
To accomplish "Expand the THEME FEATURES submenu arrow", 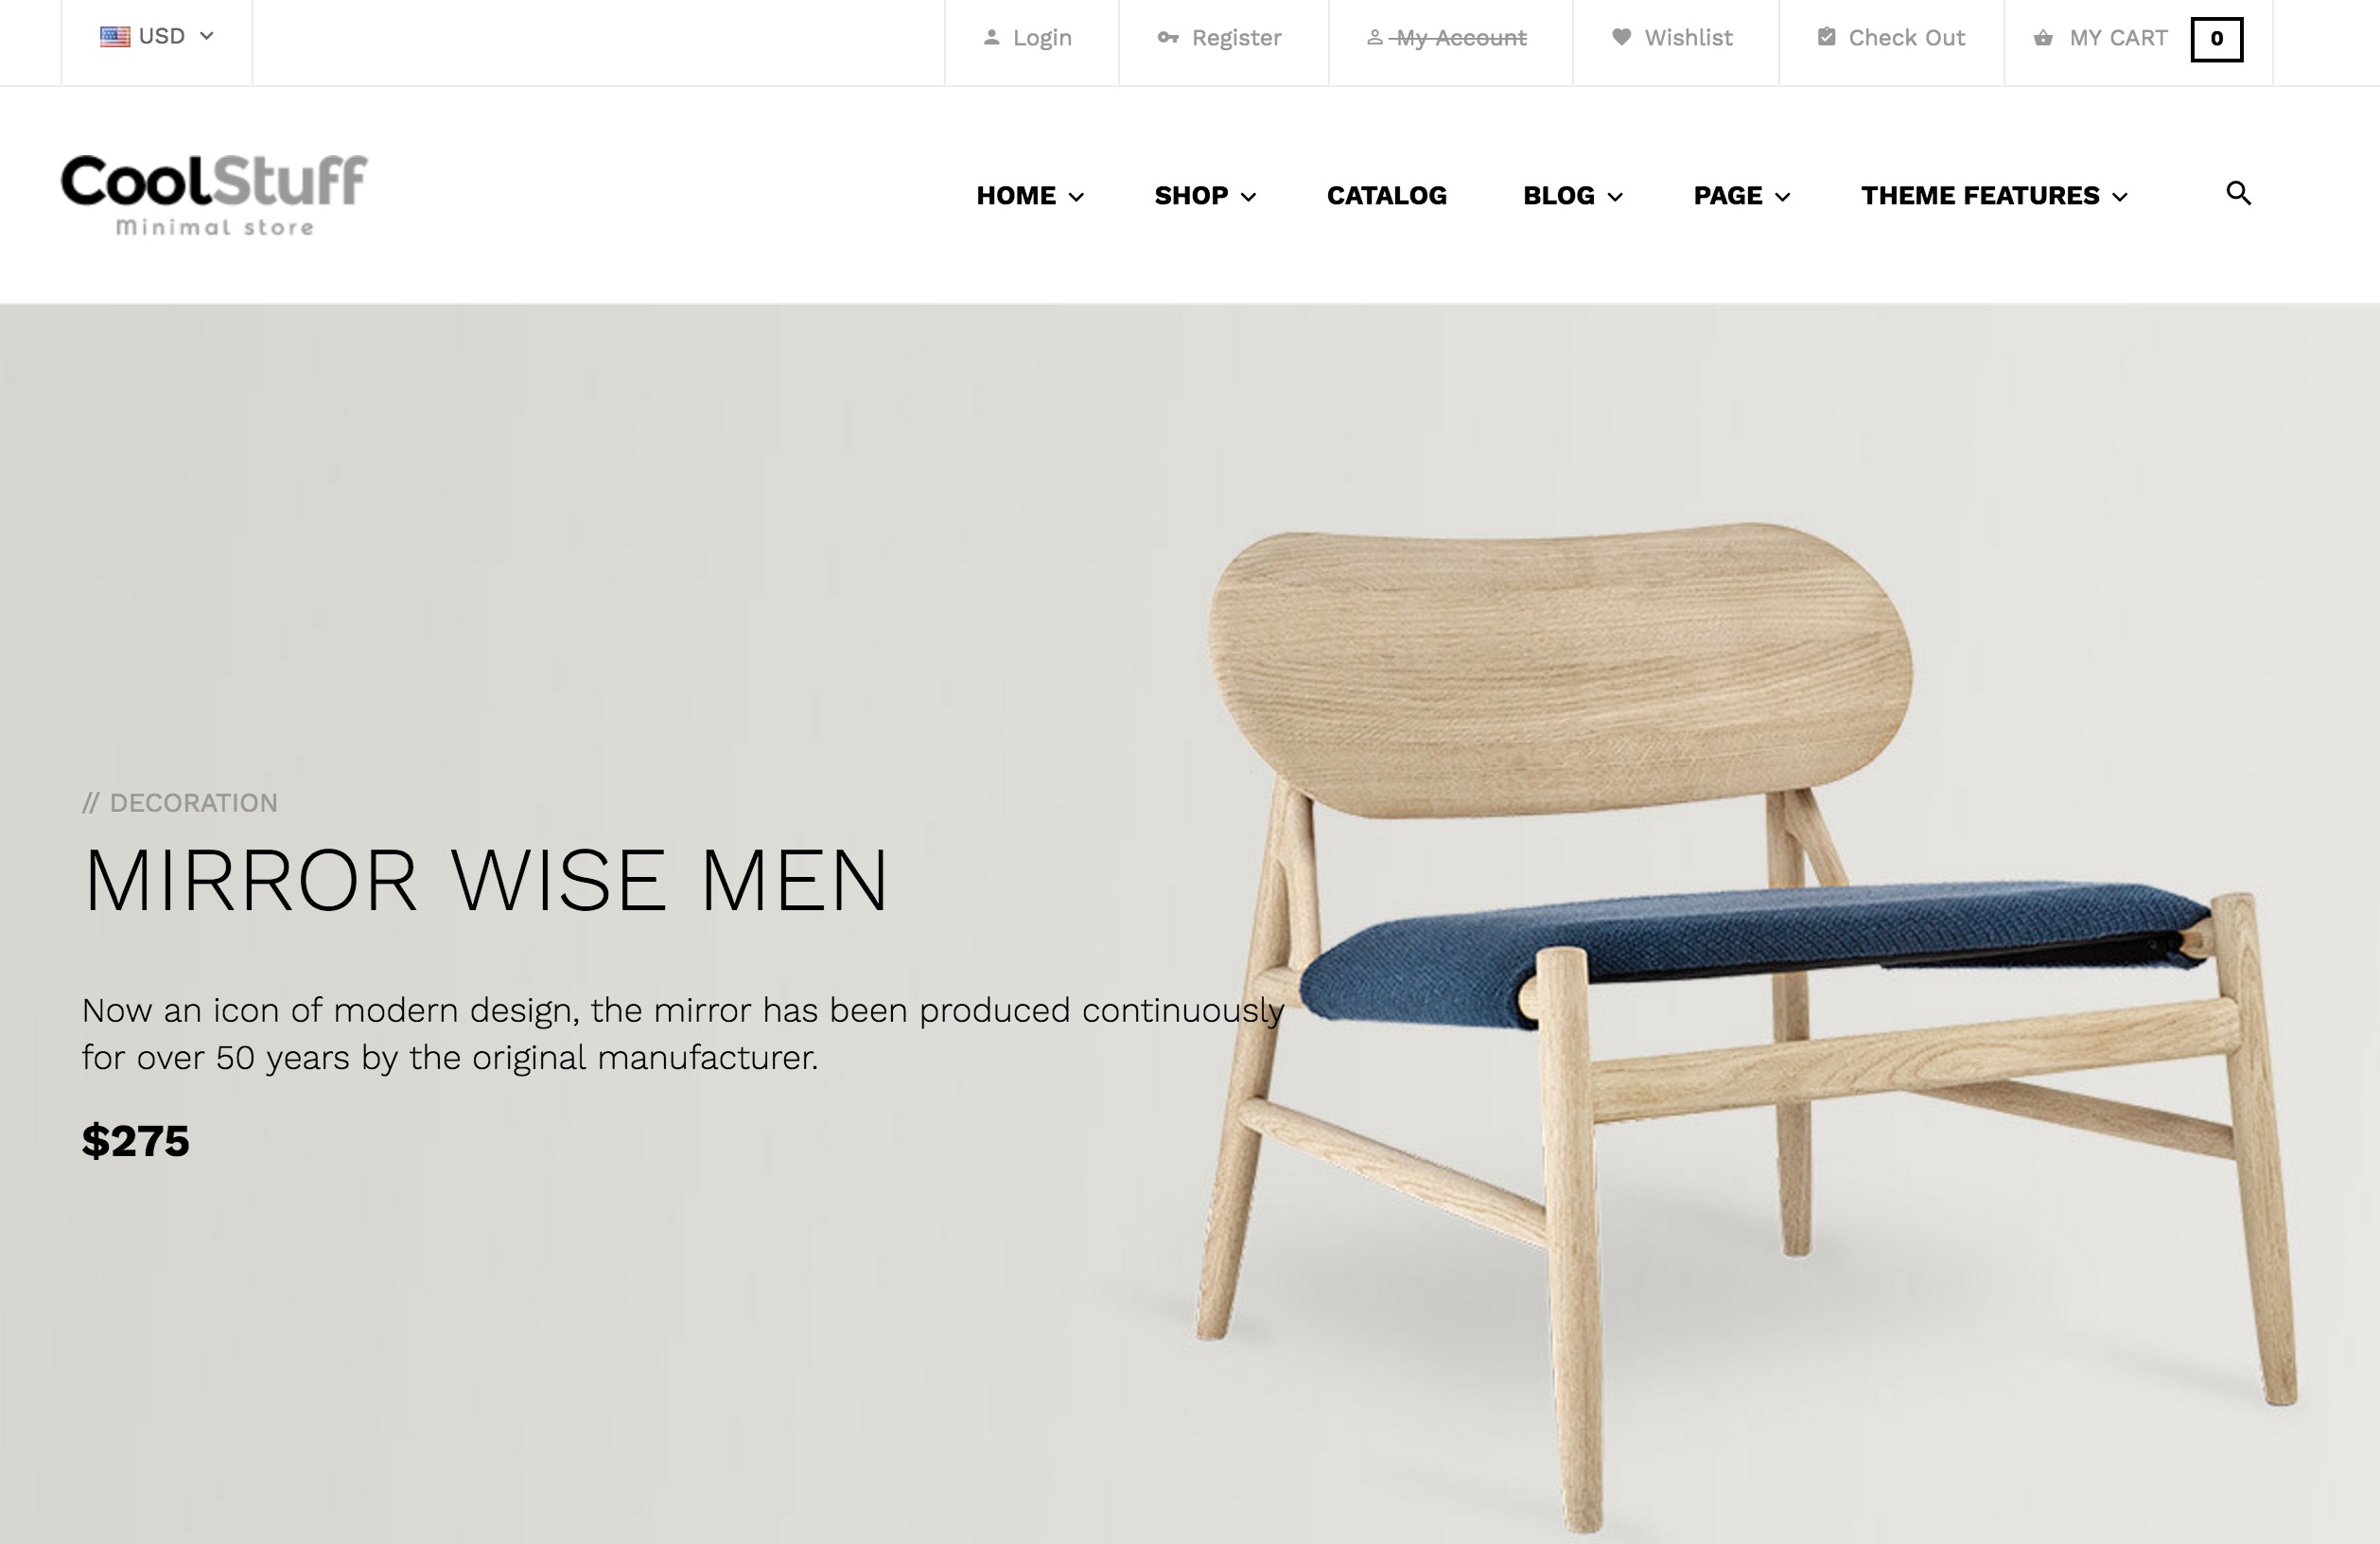I will (x=2119, y=197).
